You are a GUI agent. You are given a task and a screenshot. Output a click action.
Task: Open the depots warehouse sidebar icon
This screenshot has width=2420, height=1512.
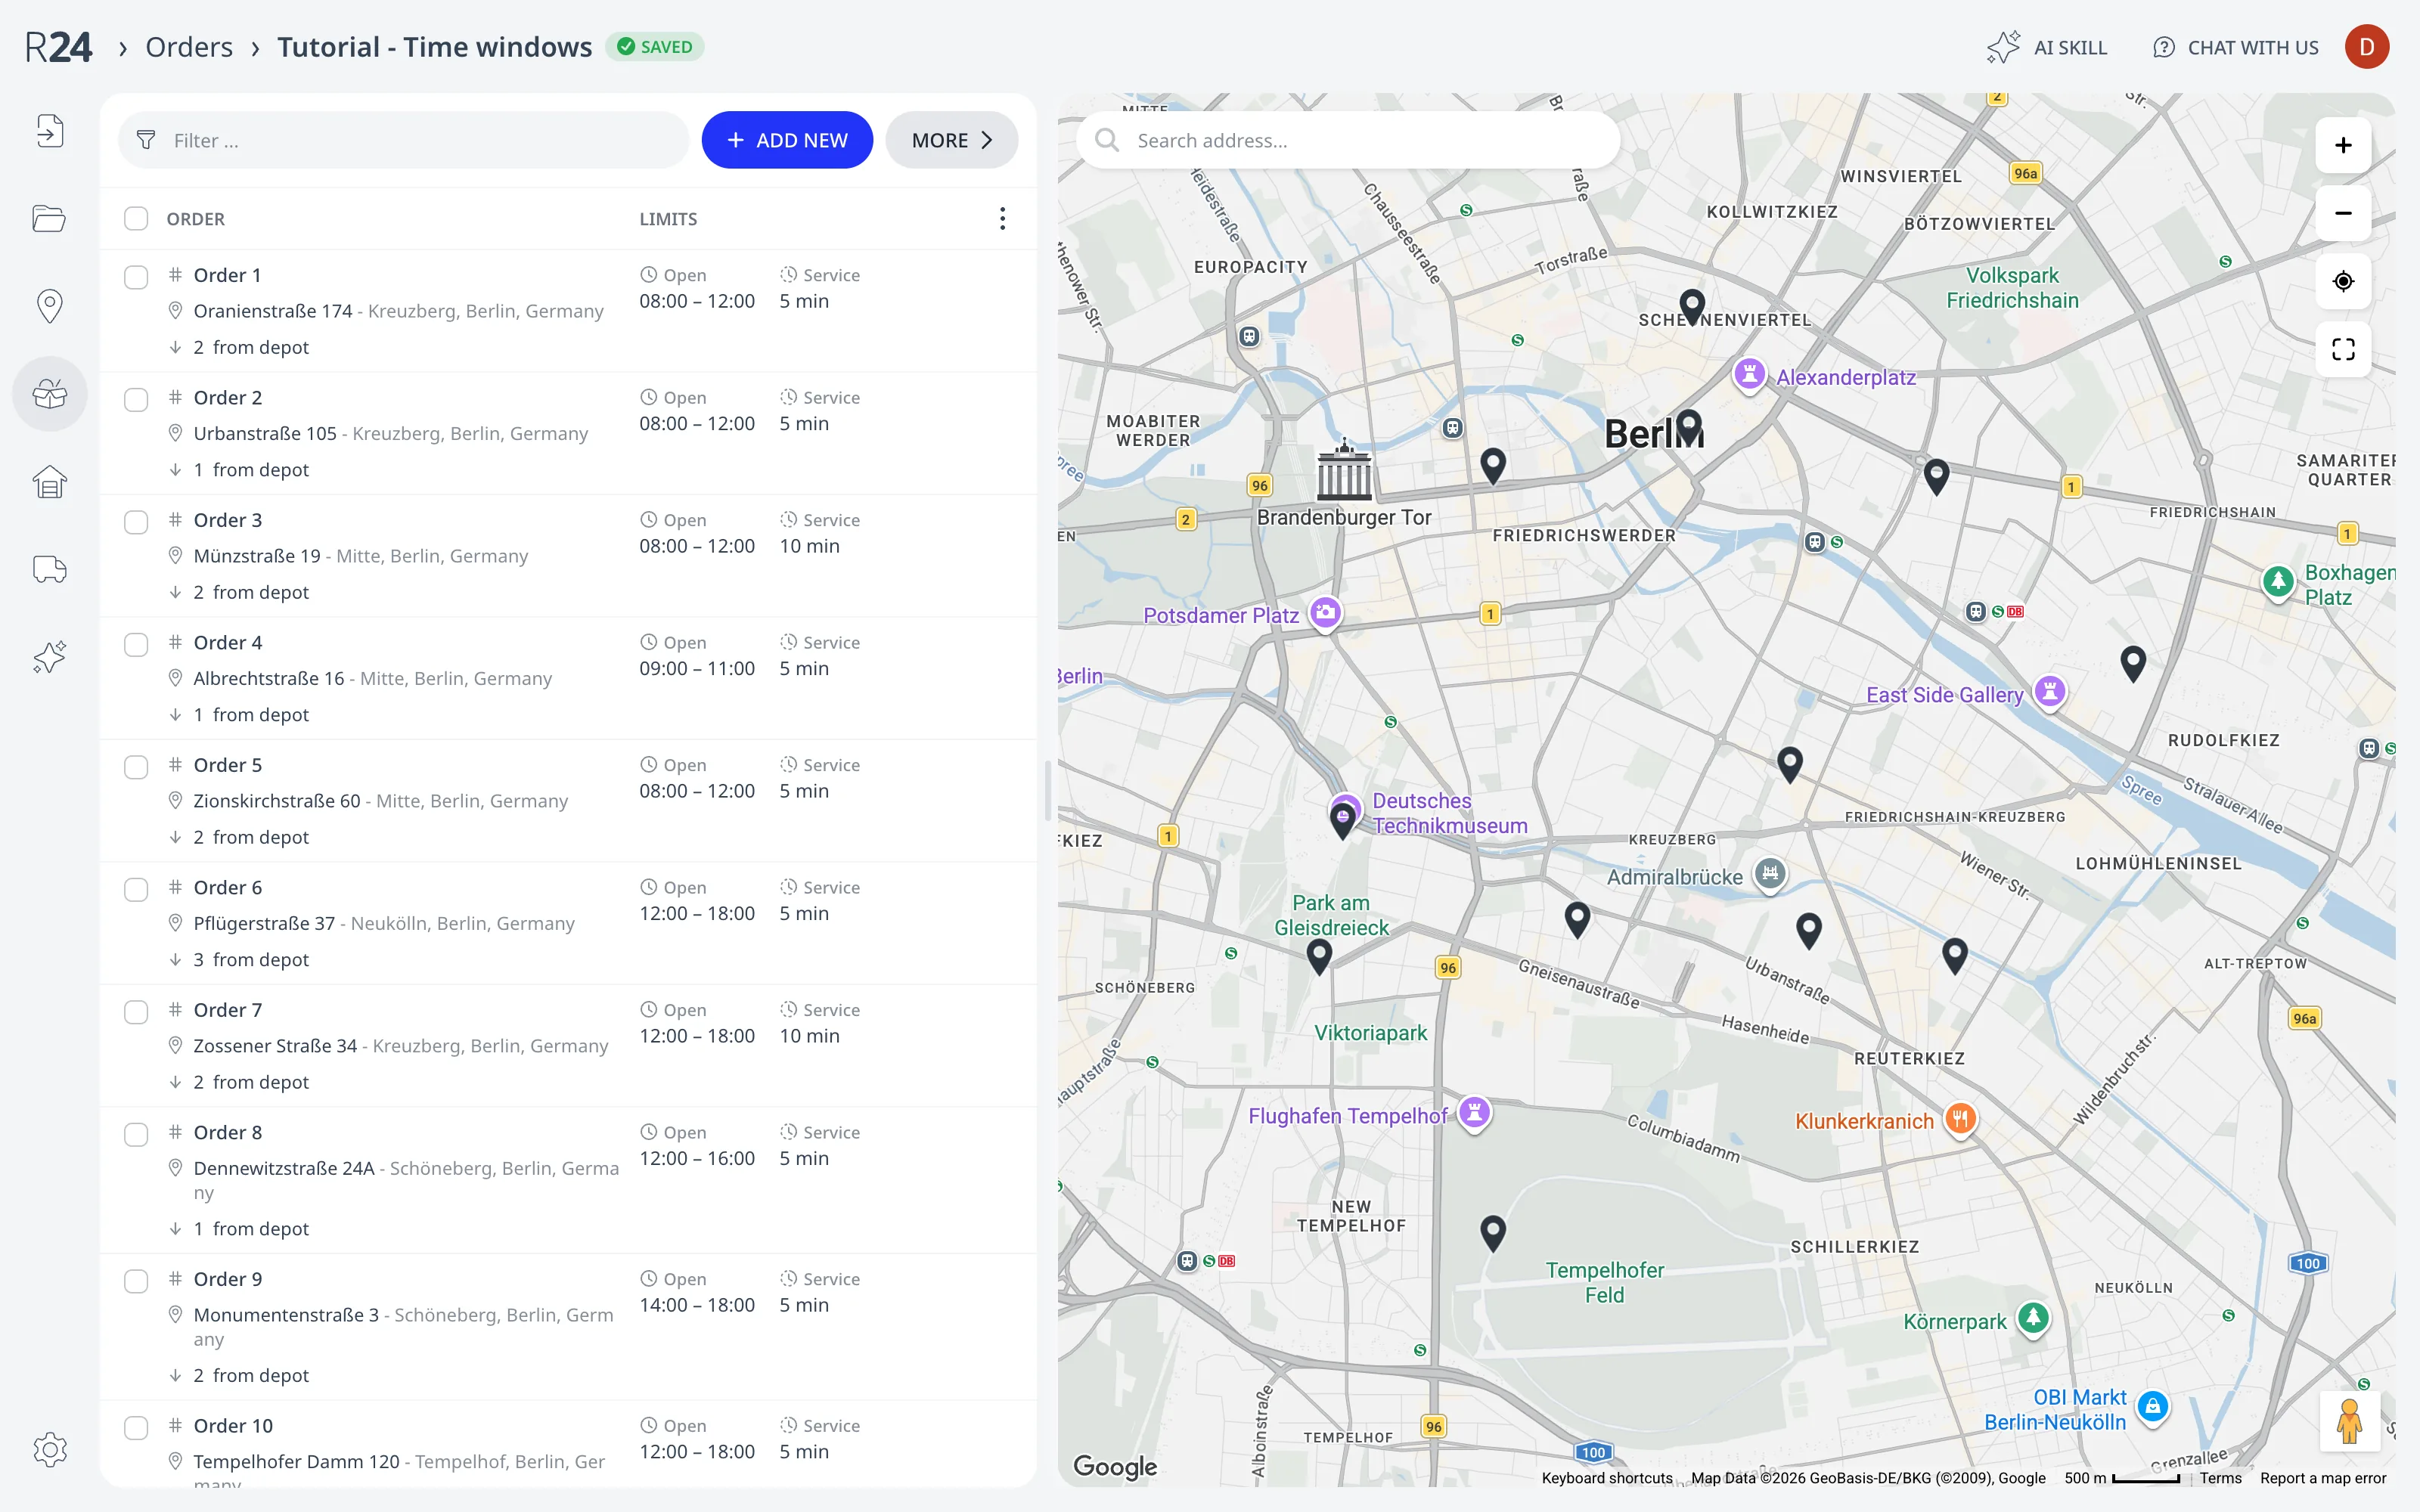pyautogui.click(x=49, y=482)
